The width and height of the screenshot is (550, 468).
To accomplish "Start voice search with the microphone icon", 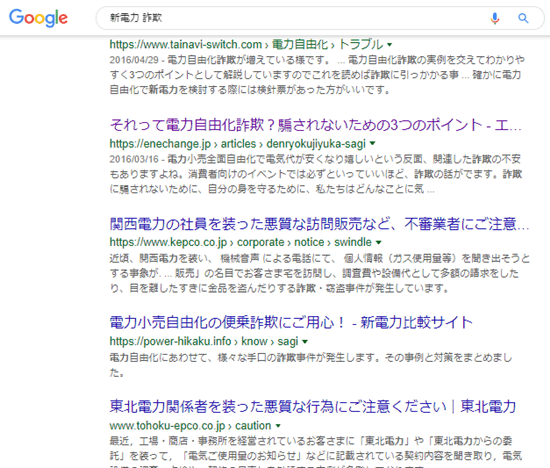I will point(495,18).
